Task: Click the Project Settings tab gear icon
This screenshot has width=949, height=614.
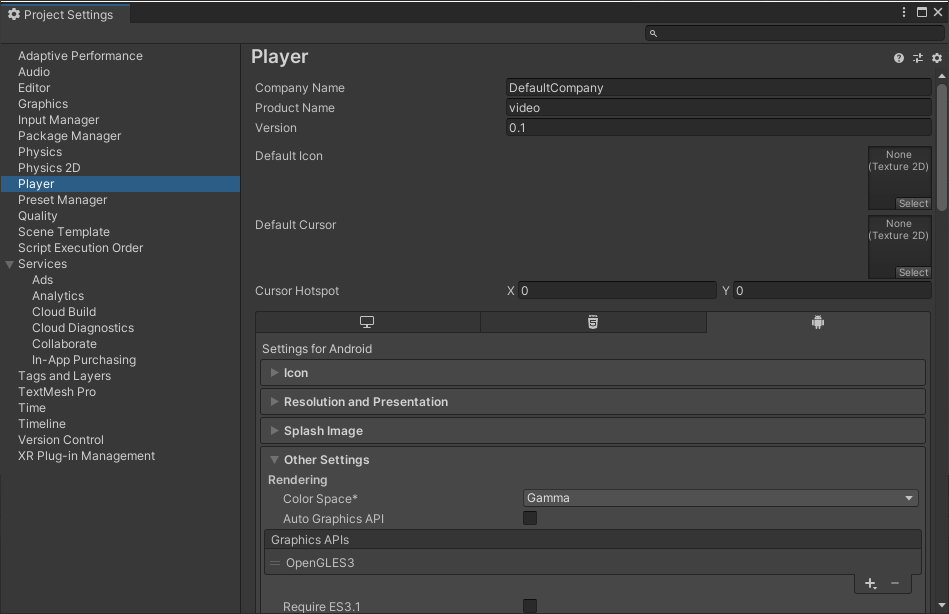Action: [14, 15]
